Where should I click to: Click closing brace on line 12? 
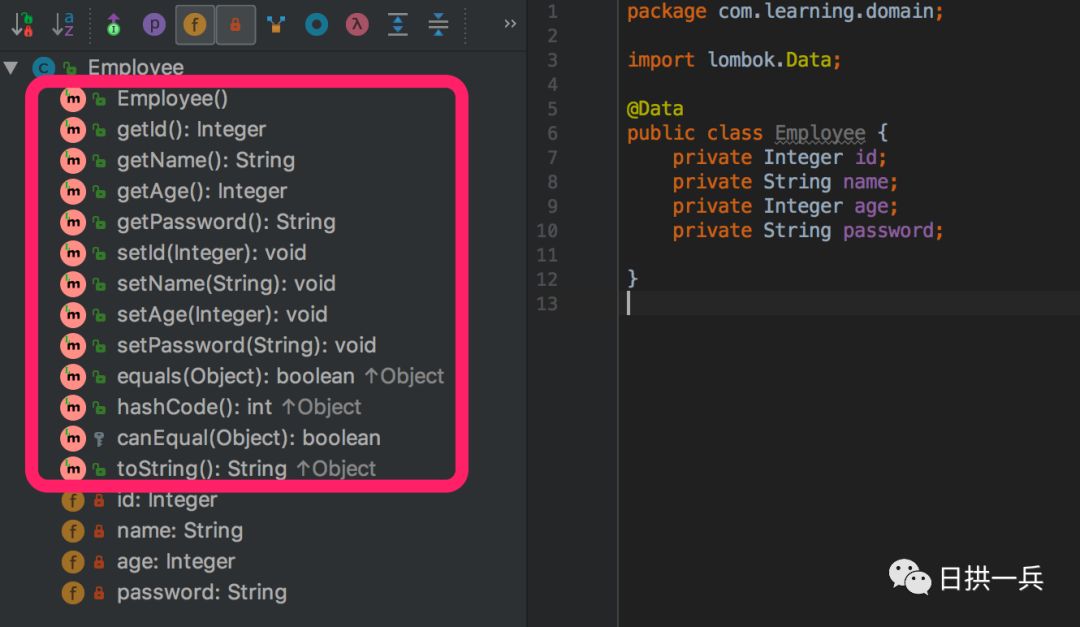pyautogui.click(x=632, y=279)
